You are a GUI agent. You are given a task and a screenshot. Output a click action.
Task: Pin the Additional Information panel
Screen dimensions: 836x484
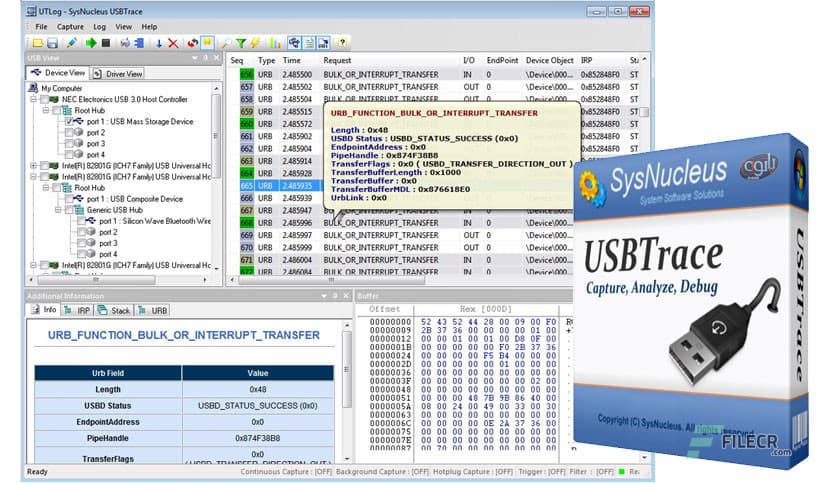click(335, 295)
